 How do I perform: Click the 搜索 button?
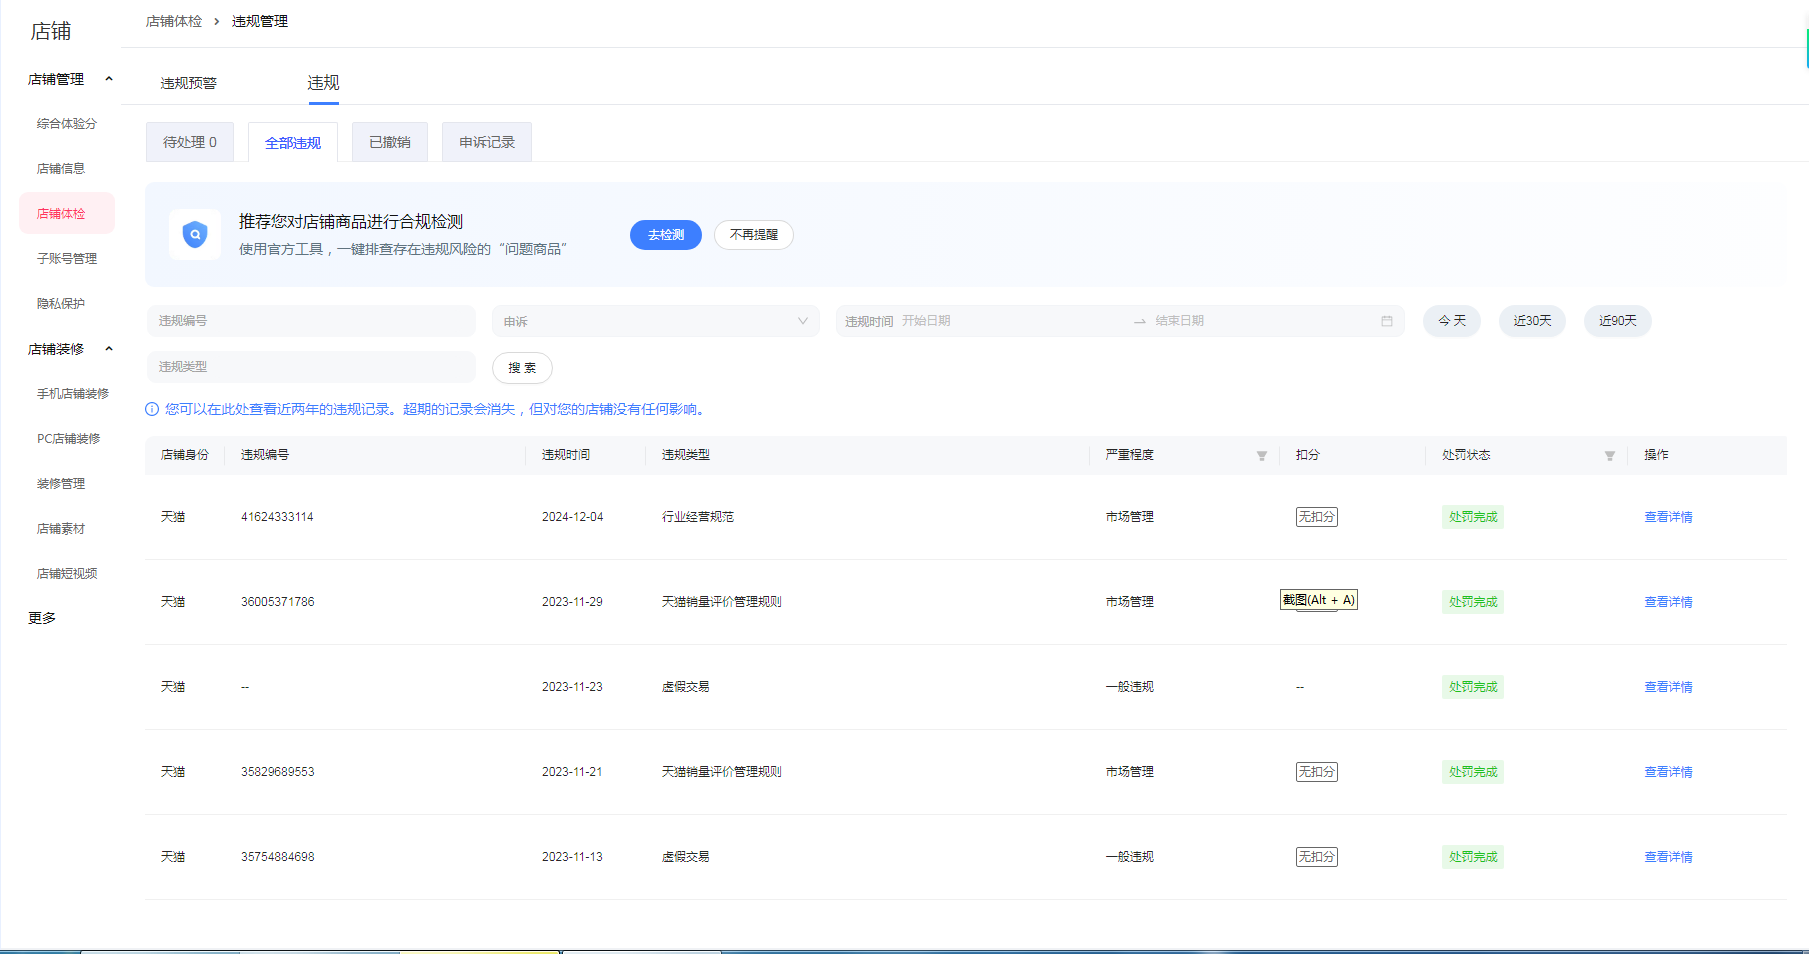pos(521,368)
